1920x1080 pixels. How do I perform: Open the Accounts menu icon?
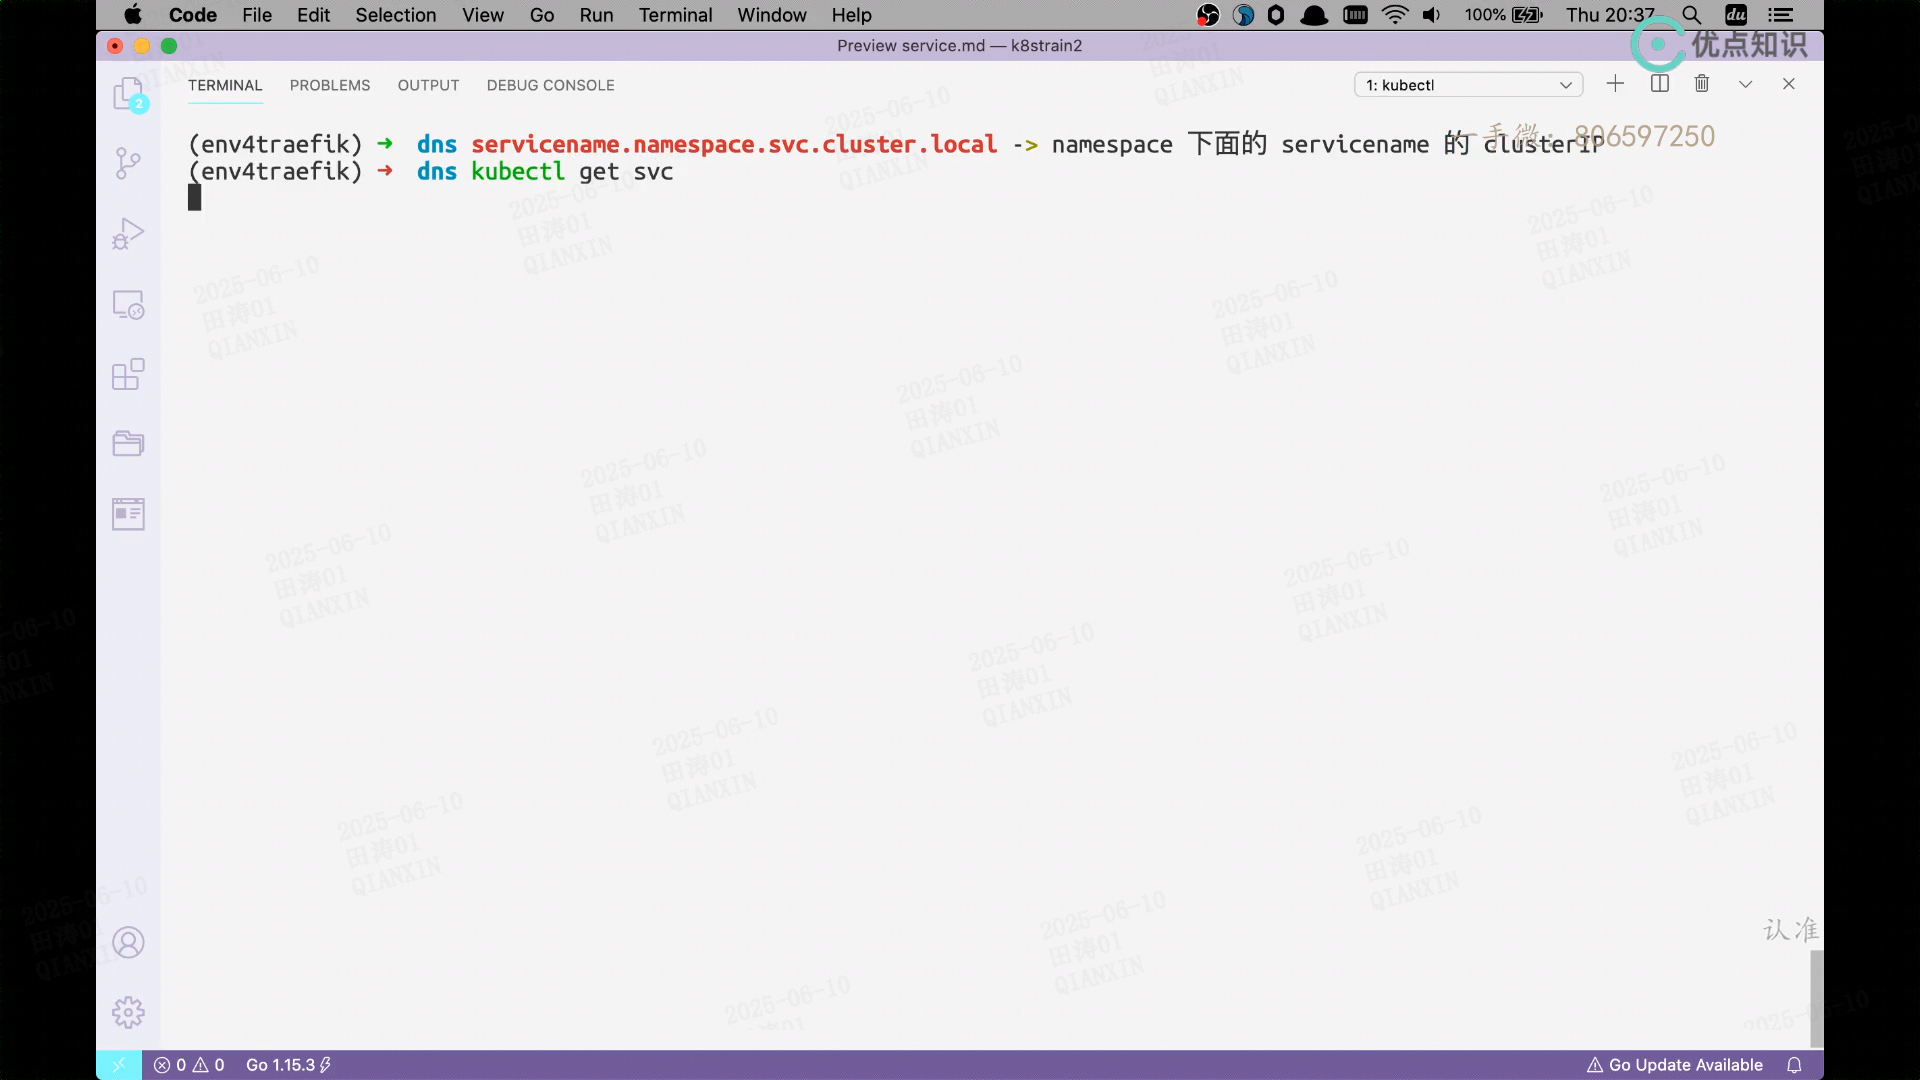(128, 942)
